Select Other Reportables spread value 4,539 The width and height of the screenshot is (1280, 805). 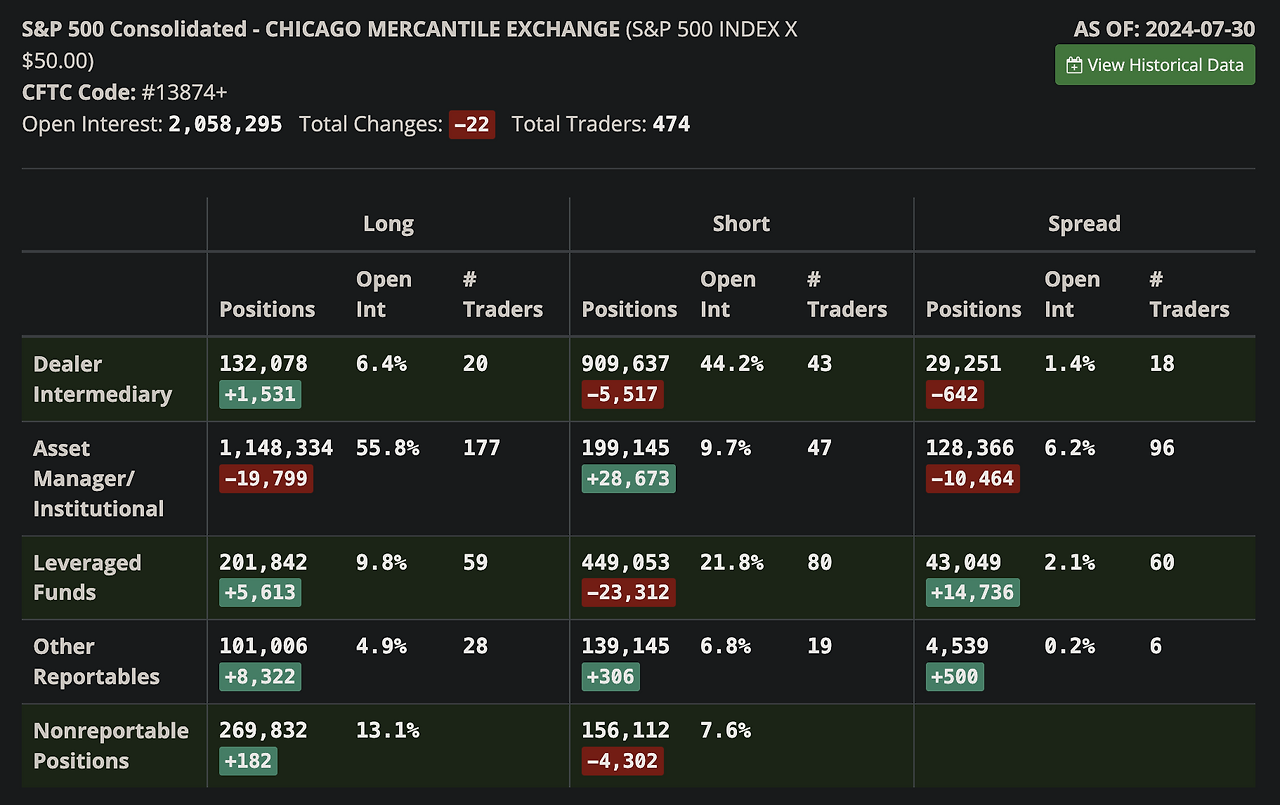coord(957,646)
